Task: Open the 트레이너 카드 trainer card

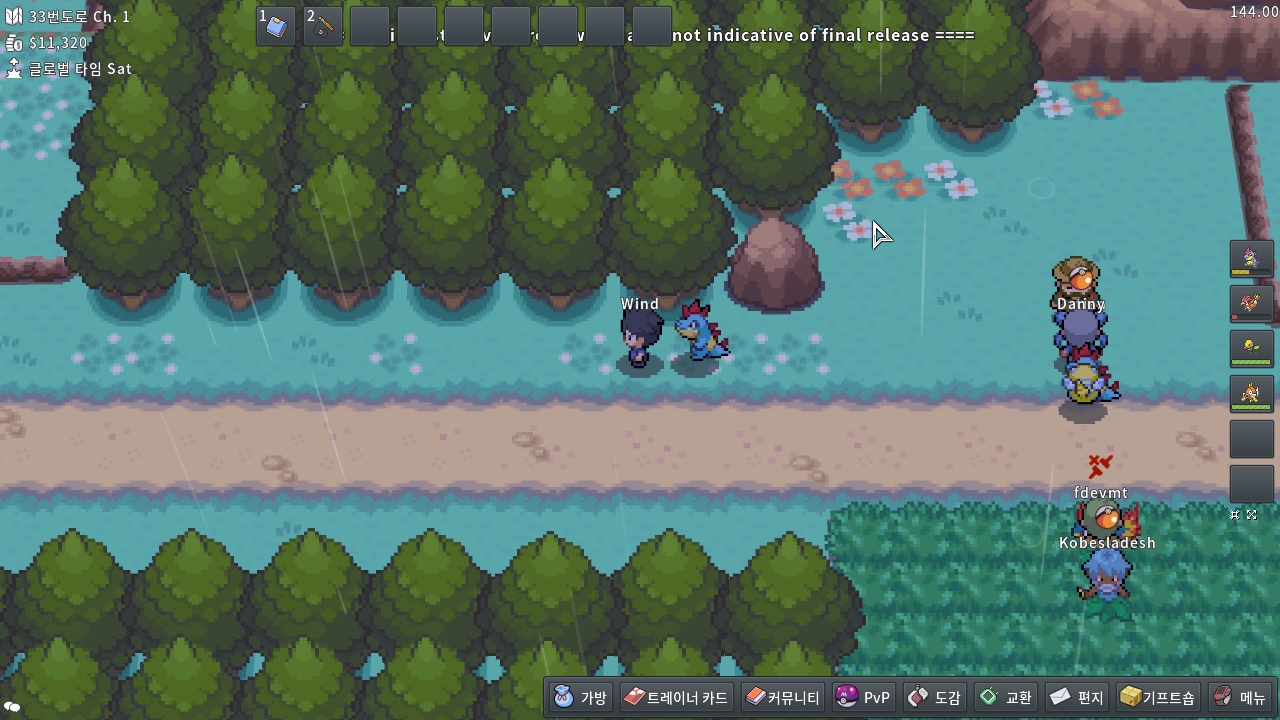Action: tap(676, 697)
